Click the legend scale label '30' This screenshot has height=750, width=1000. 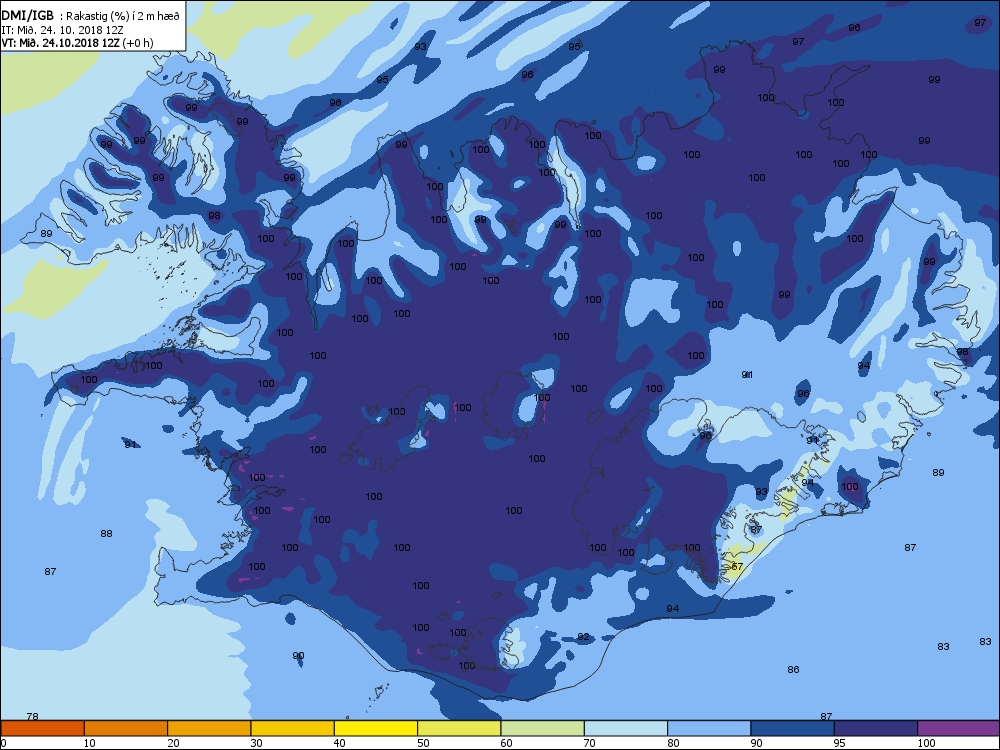tap(256, 743)
